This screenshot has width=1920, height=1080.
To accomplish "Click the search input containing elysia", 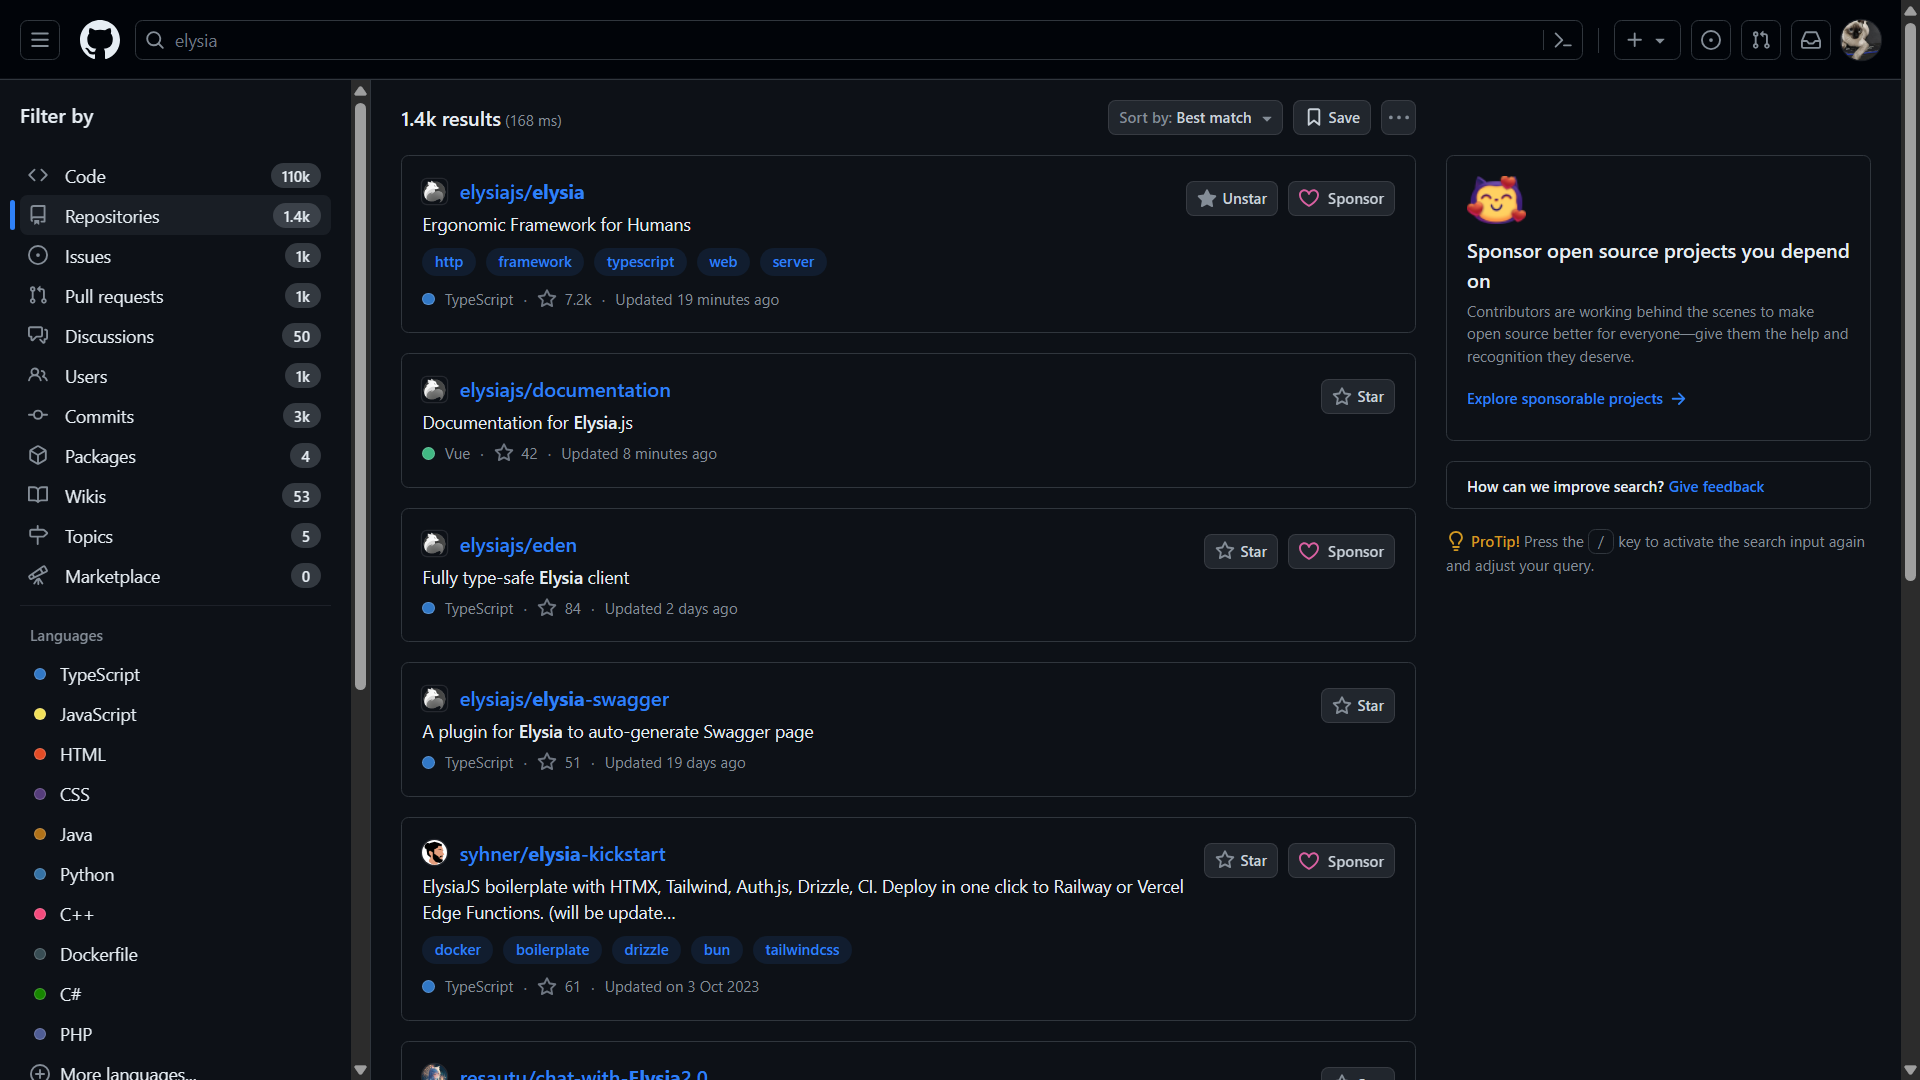I will tap(840, 40).
